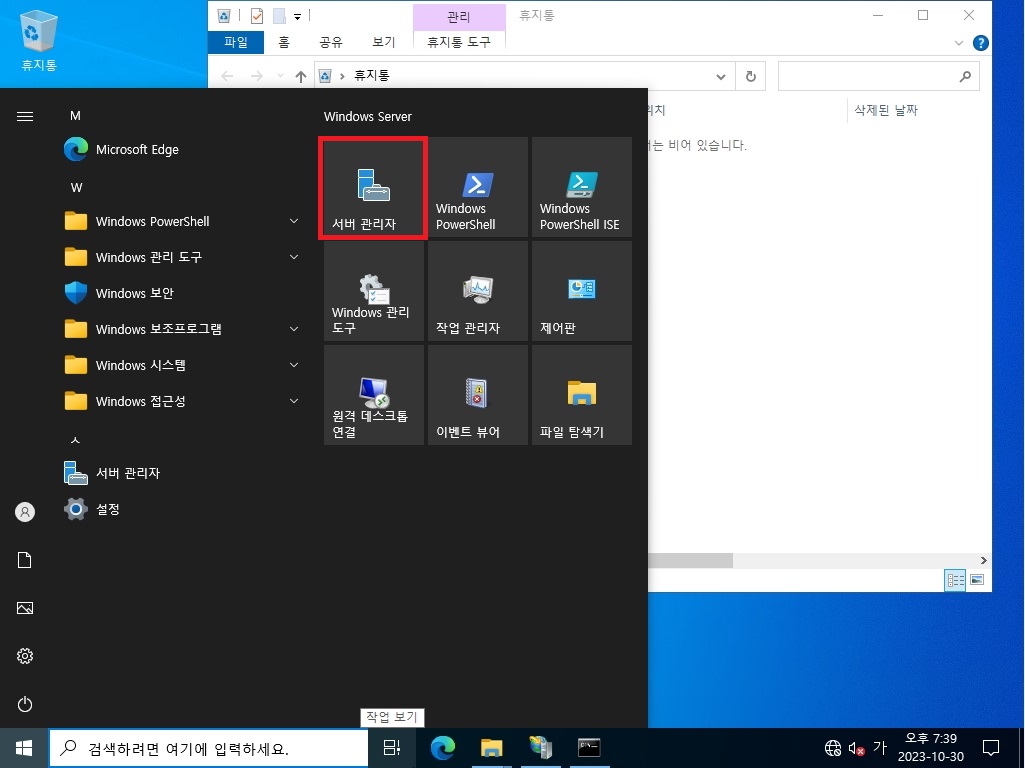Select the 휴지통 desktop icon
The width and height of the screenshot is (1025, 768).
coord(39,40)
